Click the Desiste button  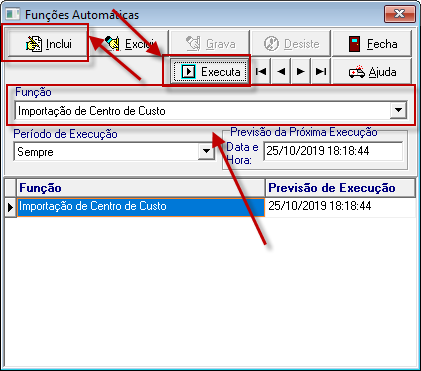(x=291, y=43)
